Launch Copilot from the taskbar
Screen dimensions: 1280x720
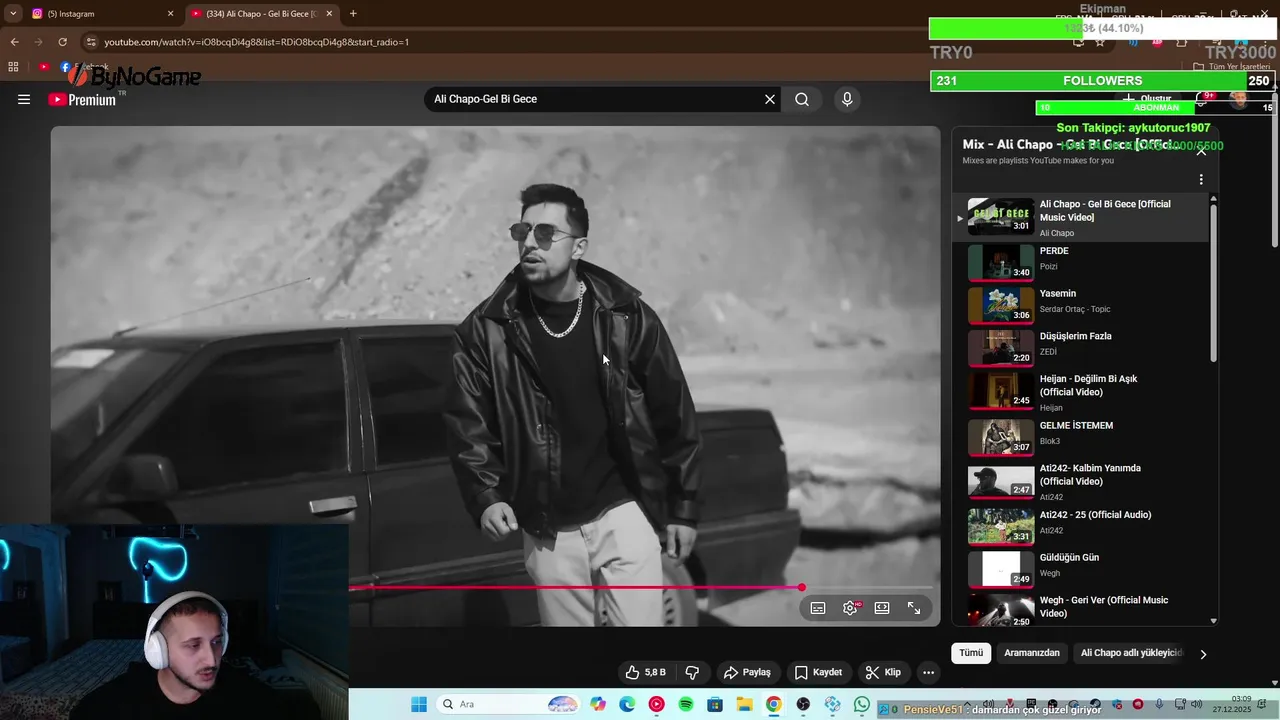pos(598,704)
